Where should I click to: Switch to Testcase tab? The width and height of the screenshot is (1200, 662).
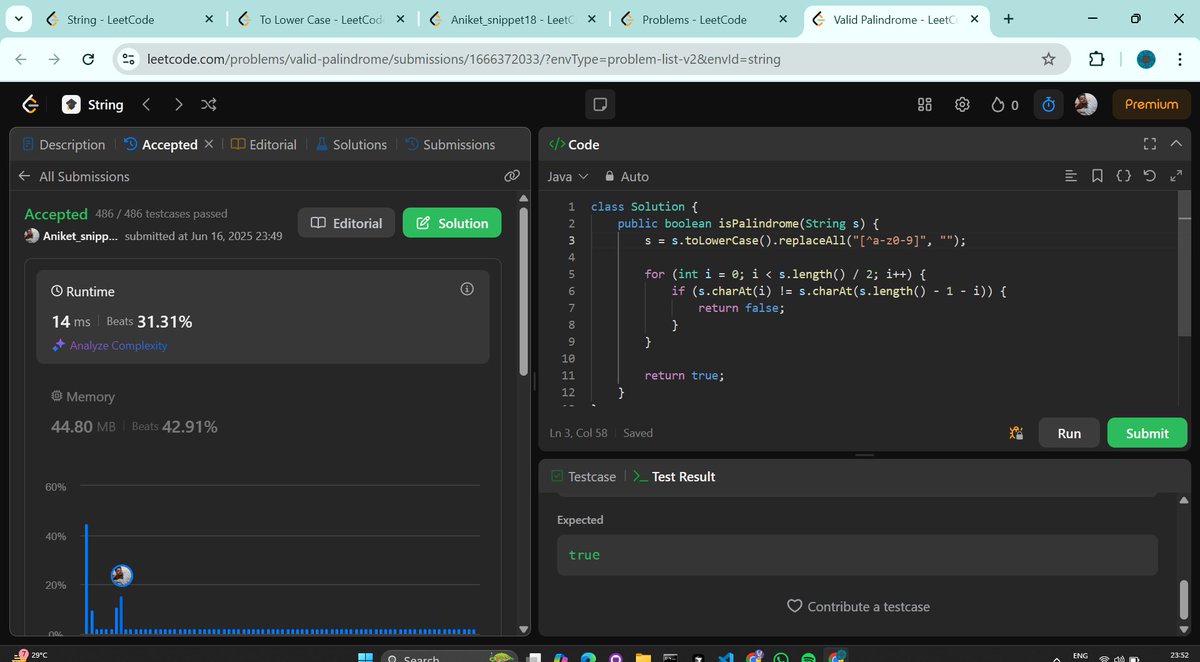click(x=584, y=477)
